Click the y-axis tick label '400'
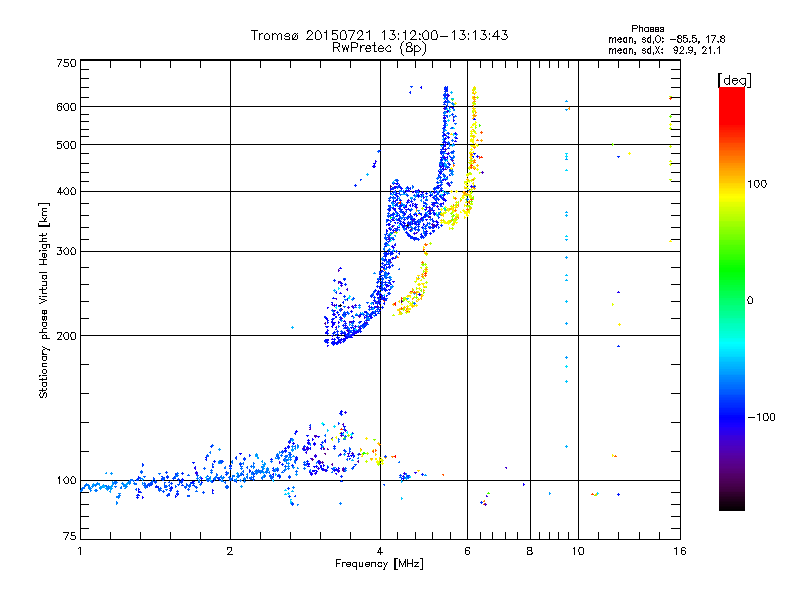The image size is (800, 600). [67, 191]
